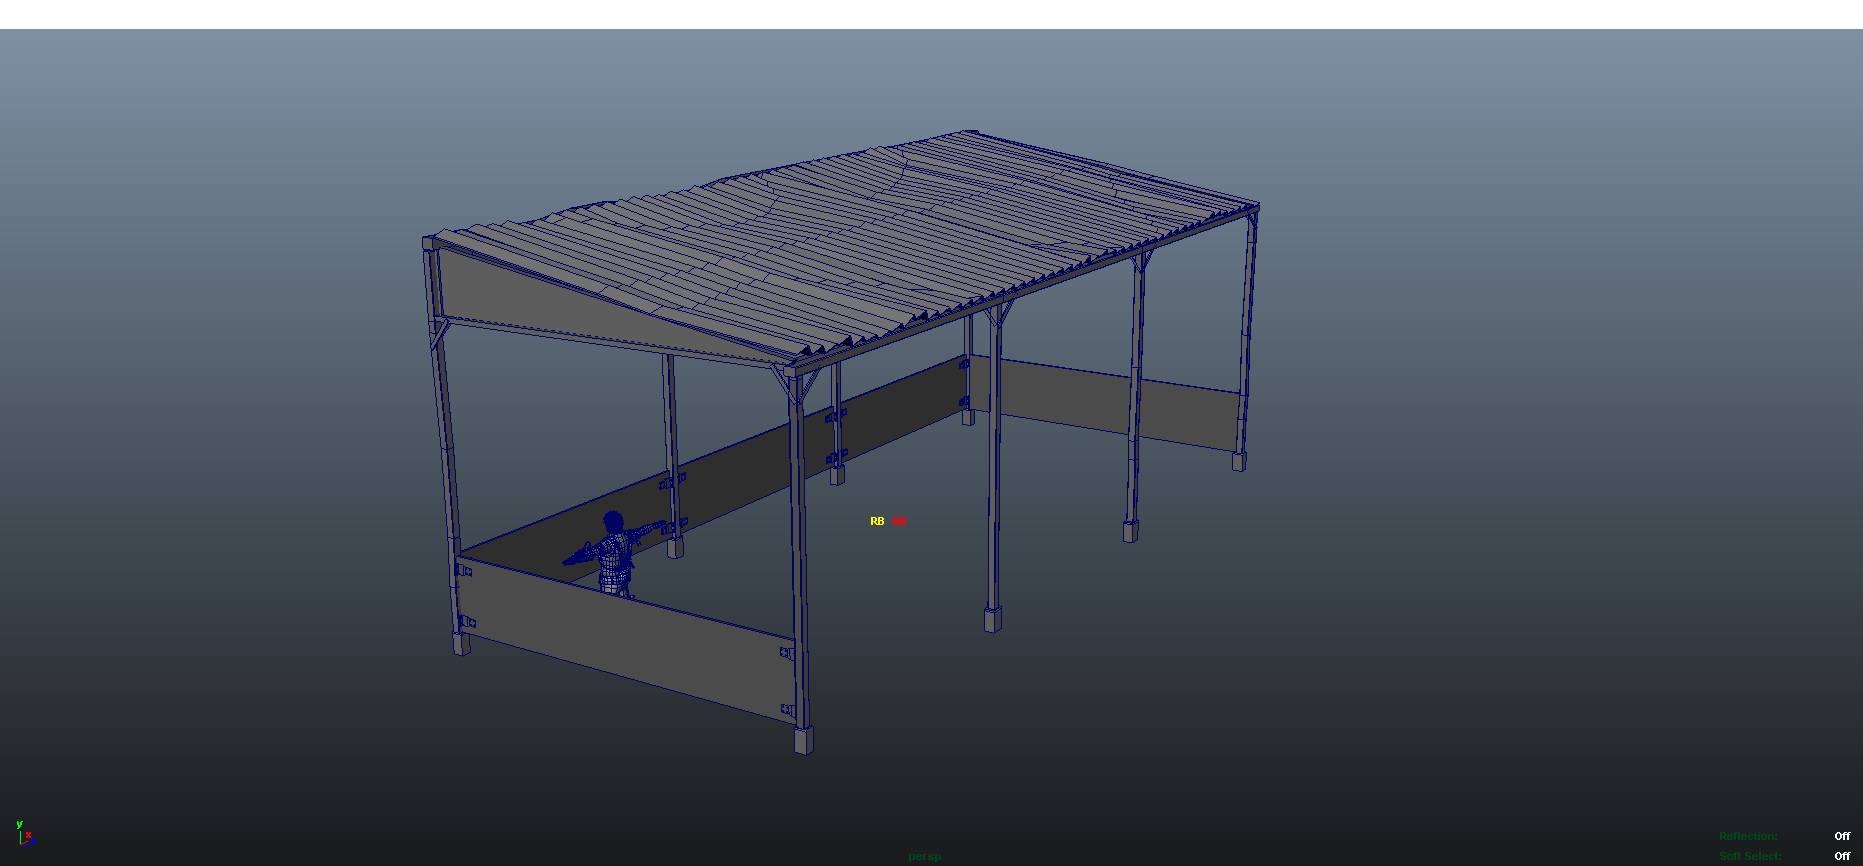
Task: Click the Soft Select: heads-up label
Action: [x=1750, y=856]
